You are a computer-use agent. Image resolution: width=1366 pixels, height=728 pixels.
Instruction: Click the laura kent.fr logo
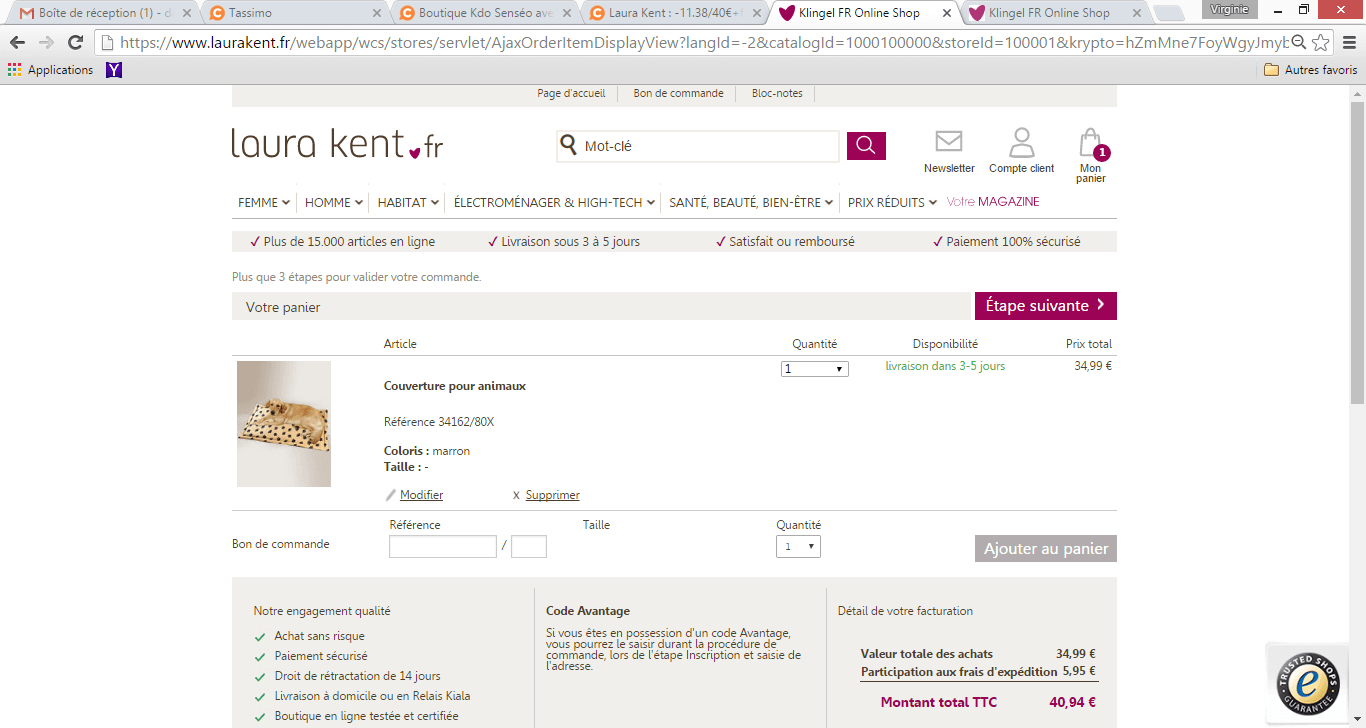click(337, 144)
